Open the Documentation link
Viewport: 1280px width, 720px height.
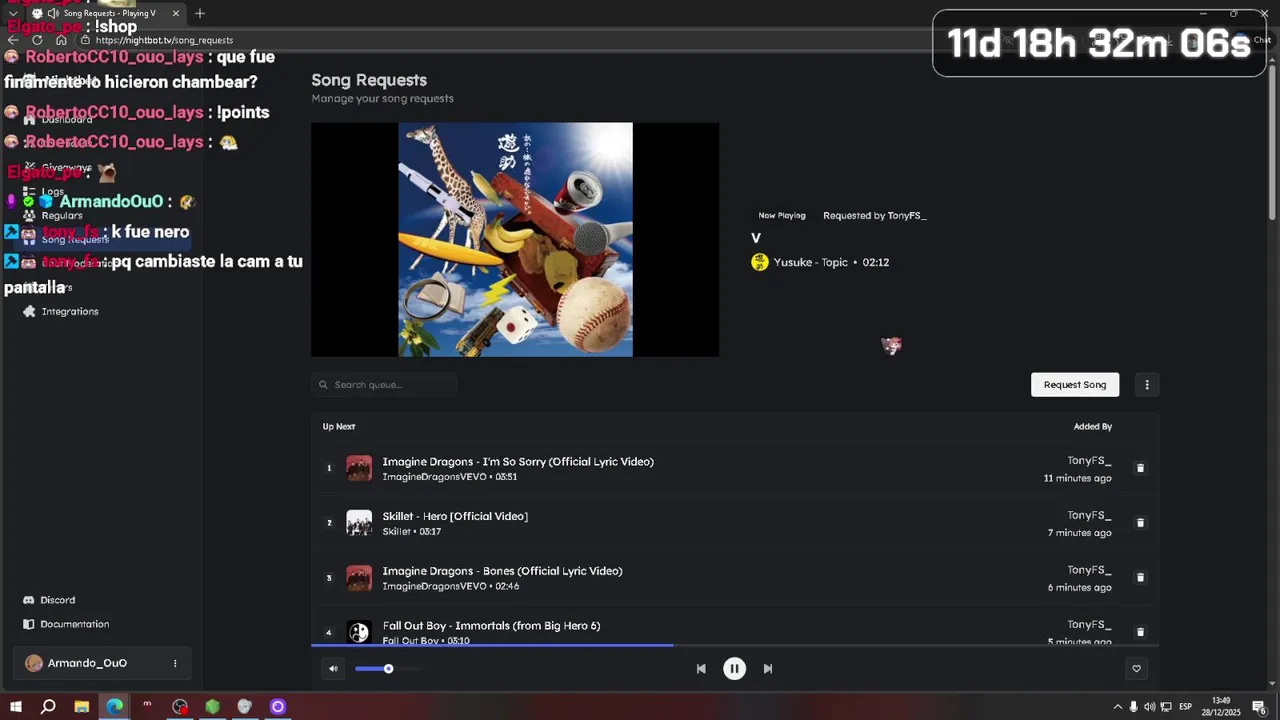click(x=75, y=624)
